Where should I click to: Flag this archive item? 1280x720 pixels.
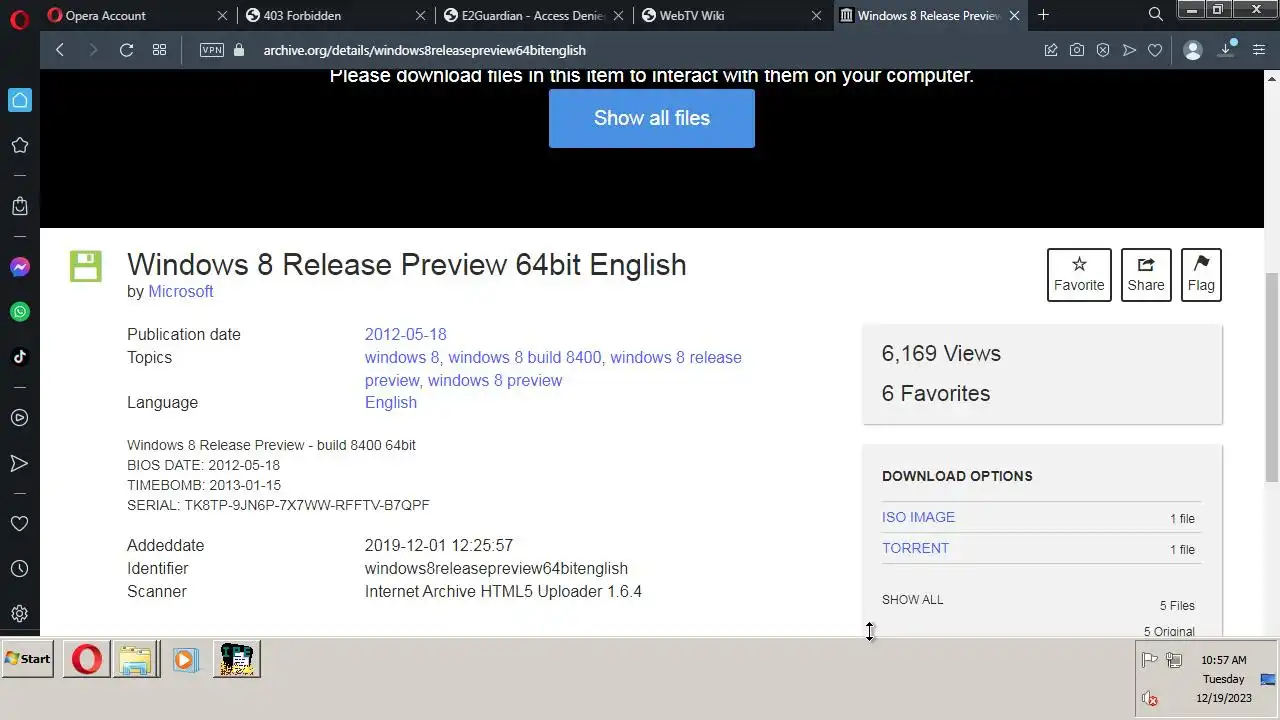1201,274
